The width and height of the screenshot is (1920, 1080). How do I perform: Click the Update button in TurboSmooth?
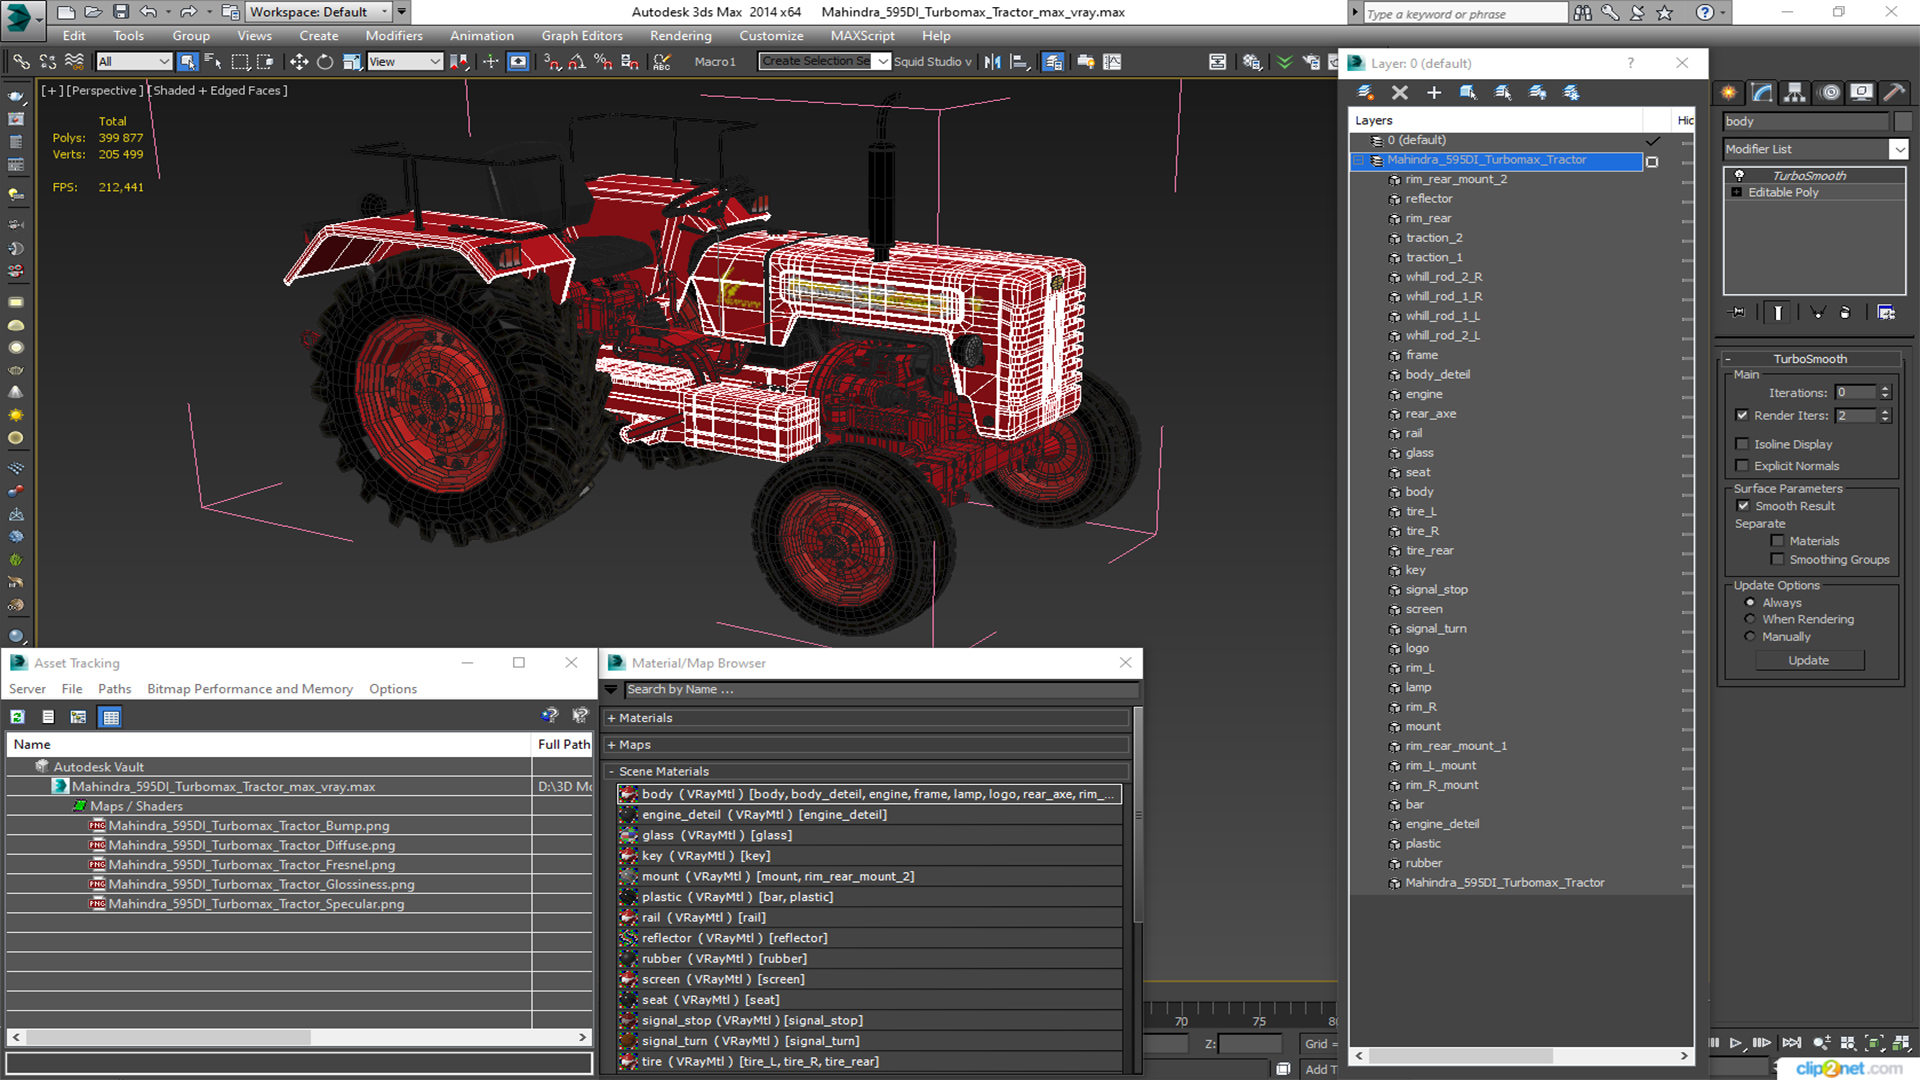[x=1808, y=661]
